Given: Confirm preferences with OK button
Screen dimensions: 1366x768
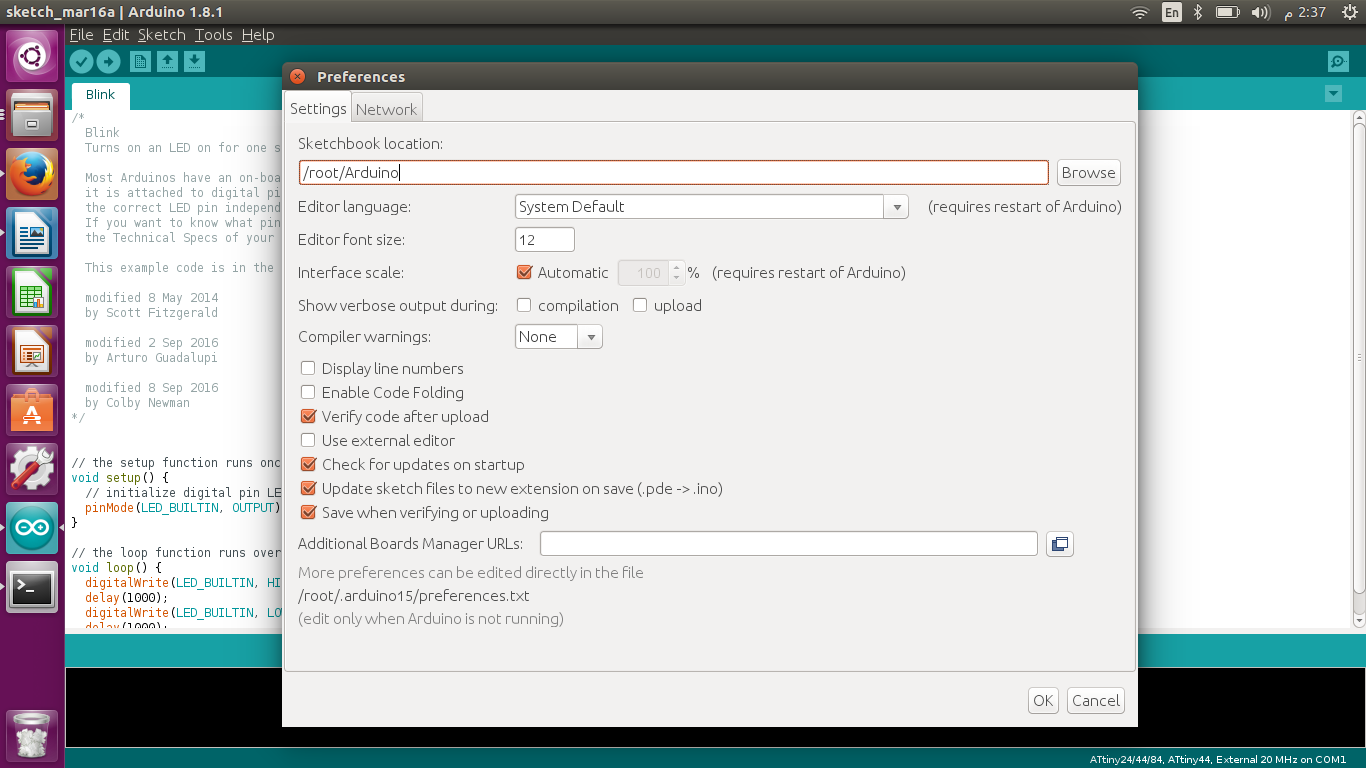Looking at the screenshot, I should coord(1043,700).
